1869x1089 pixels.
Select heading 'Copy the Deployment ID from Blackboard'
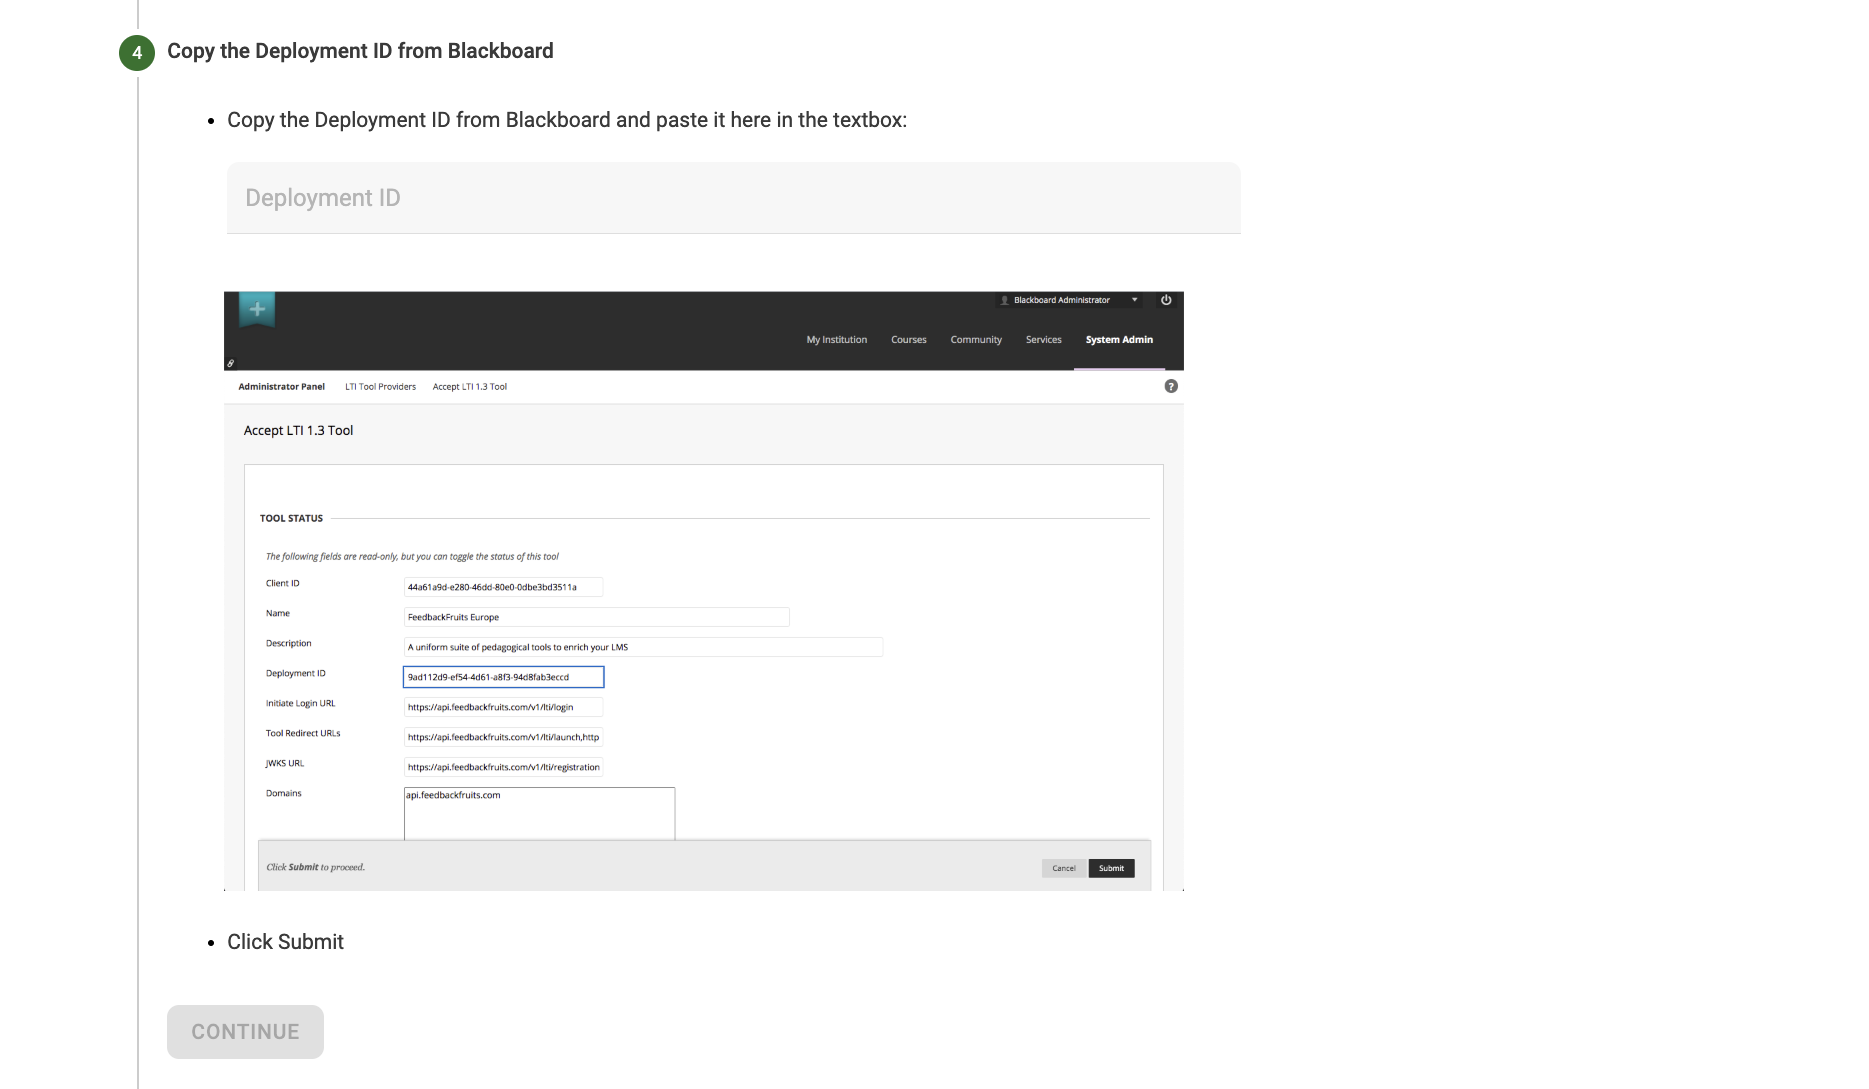click(x=360, y=51)
